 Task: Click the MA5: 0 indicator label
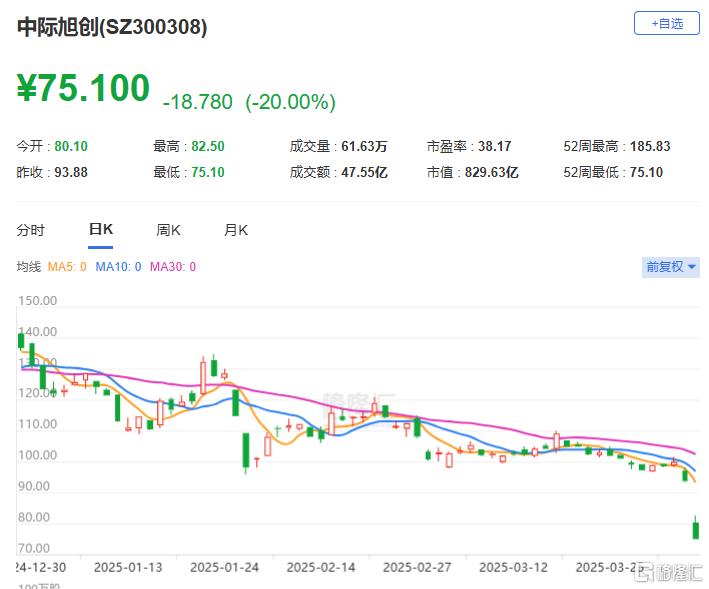[67, 267]
